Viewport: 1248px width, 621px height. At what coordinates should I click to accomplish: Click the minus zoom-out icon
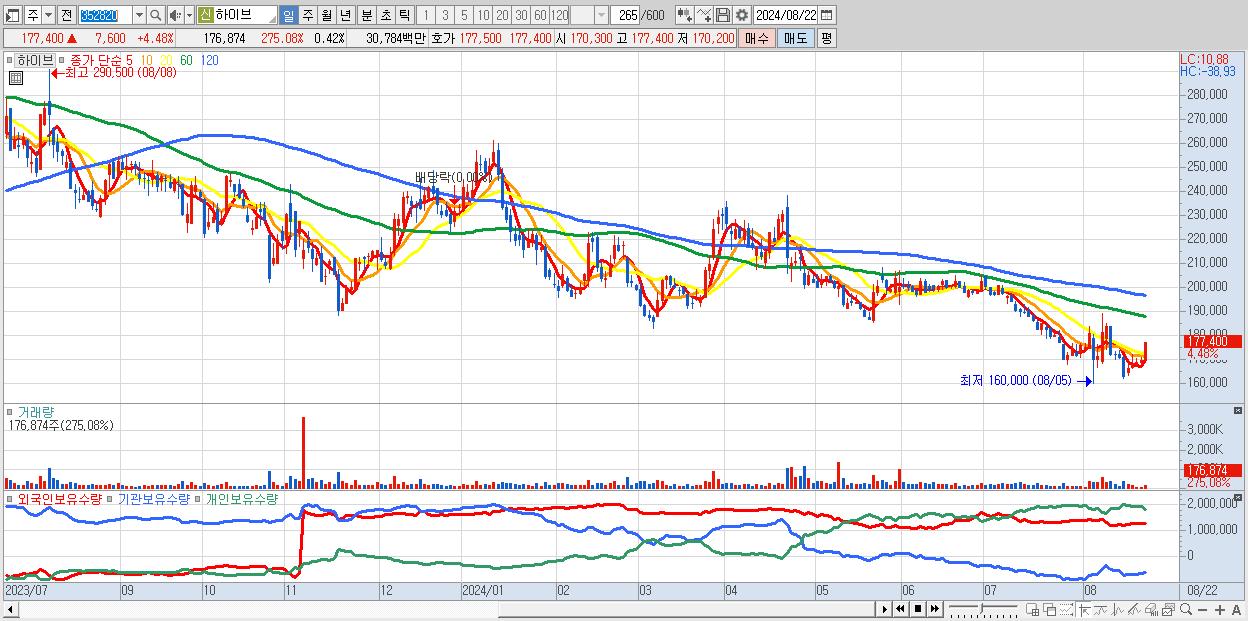click(x=1202, y=610)
